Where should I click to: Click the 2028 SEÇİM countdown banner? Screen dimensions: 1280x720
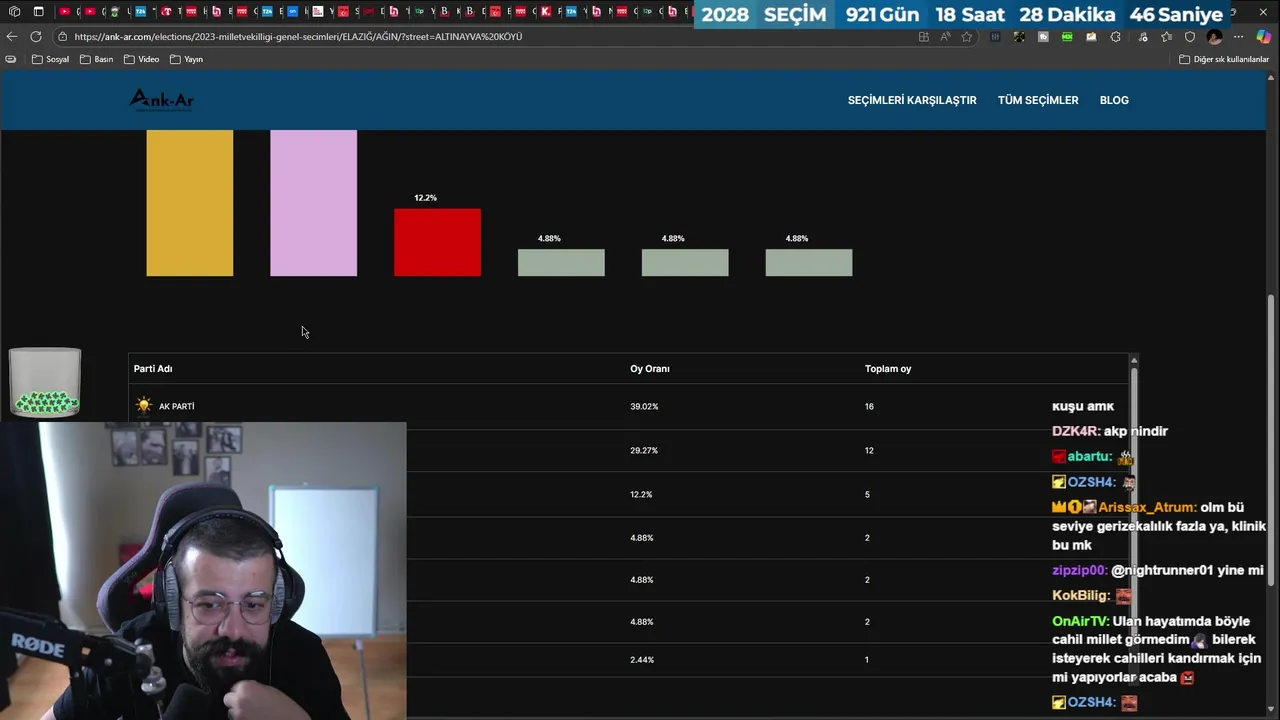click(962, 15)
